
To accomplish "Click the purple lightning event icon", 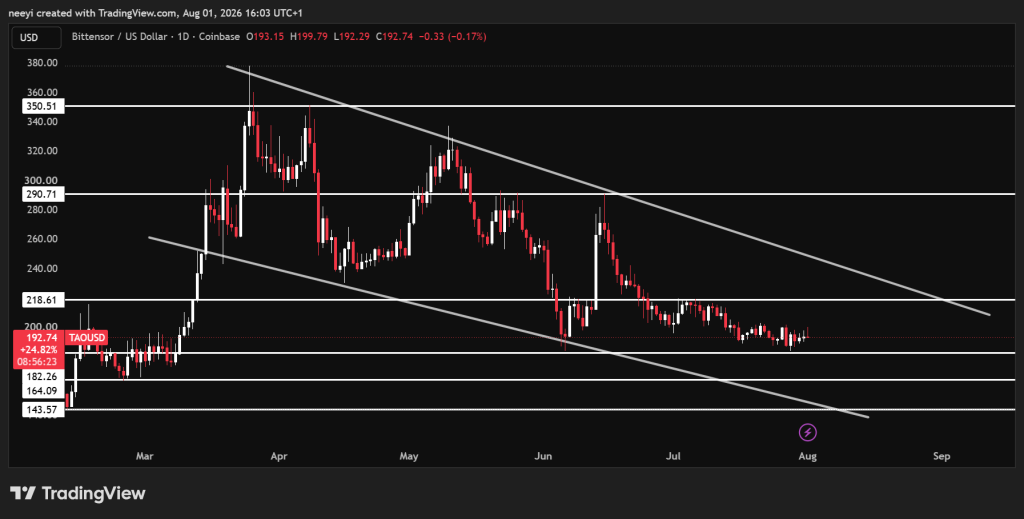I will (808, 432).
